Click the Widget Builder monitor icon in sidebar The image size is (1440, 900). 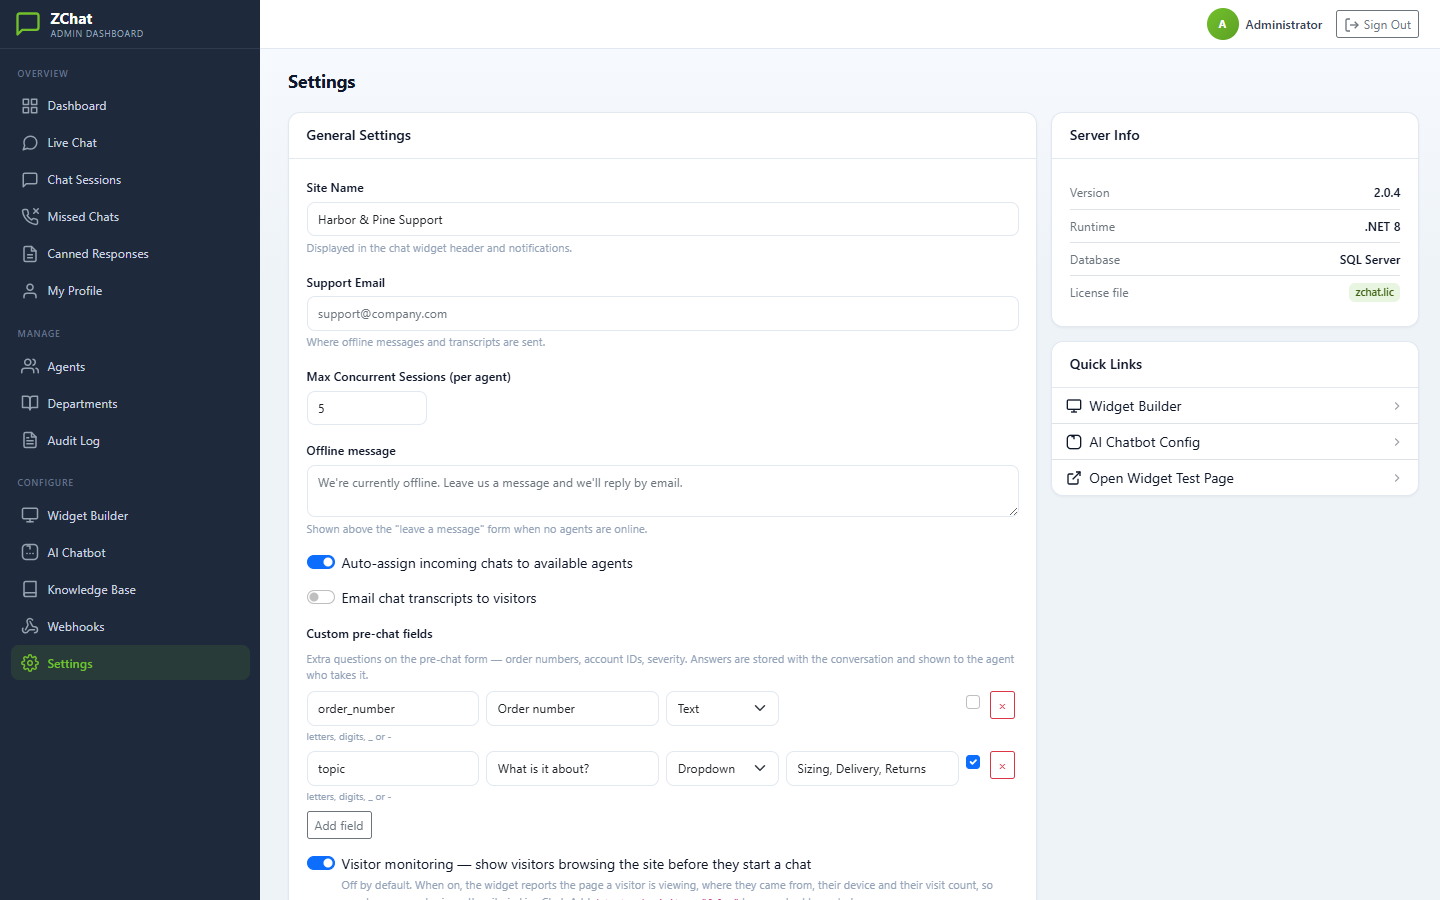coord(30,516)
